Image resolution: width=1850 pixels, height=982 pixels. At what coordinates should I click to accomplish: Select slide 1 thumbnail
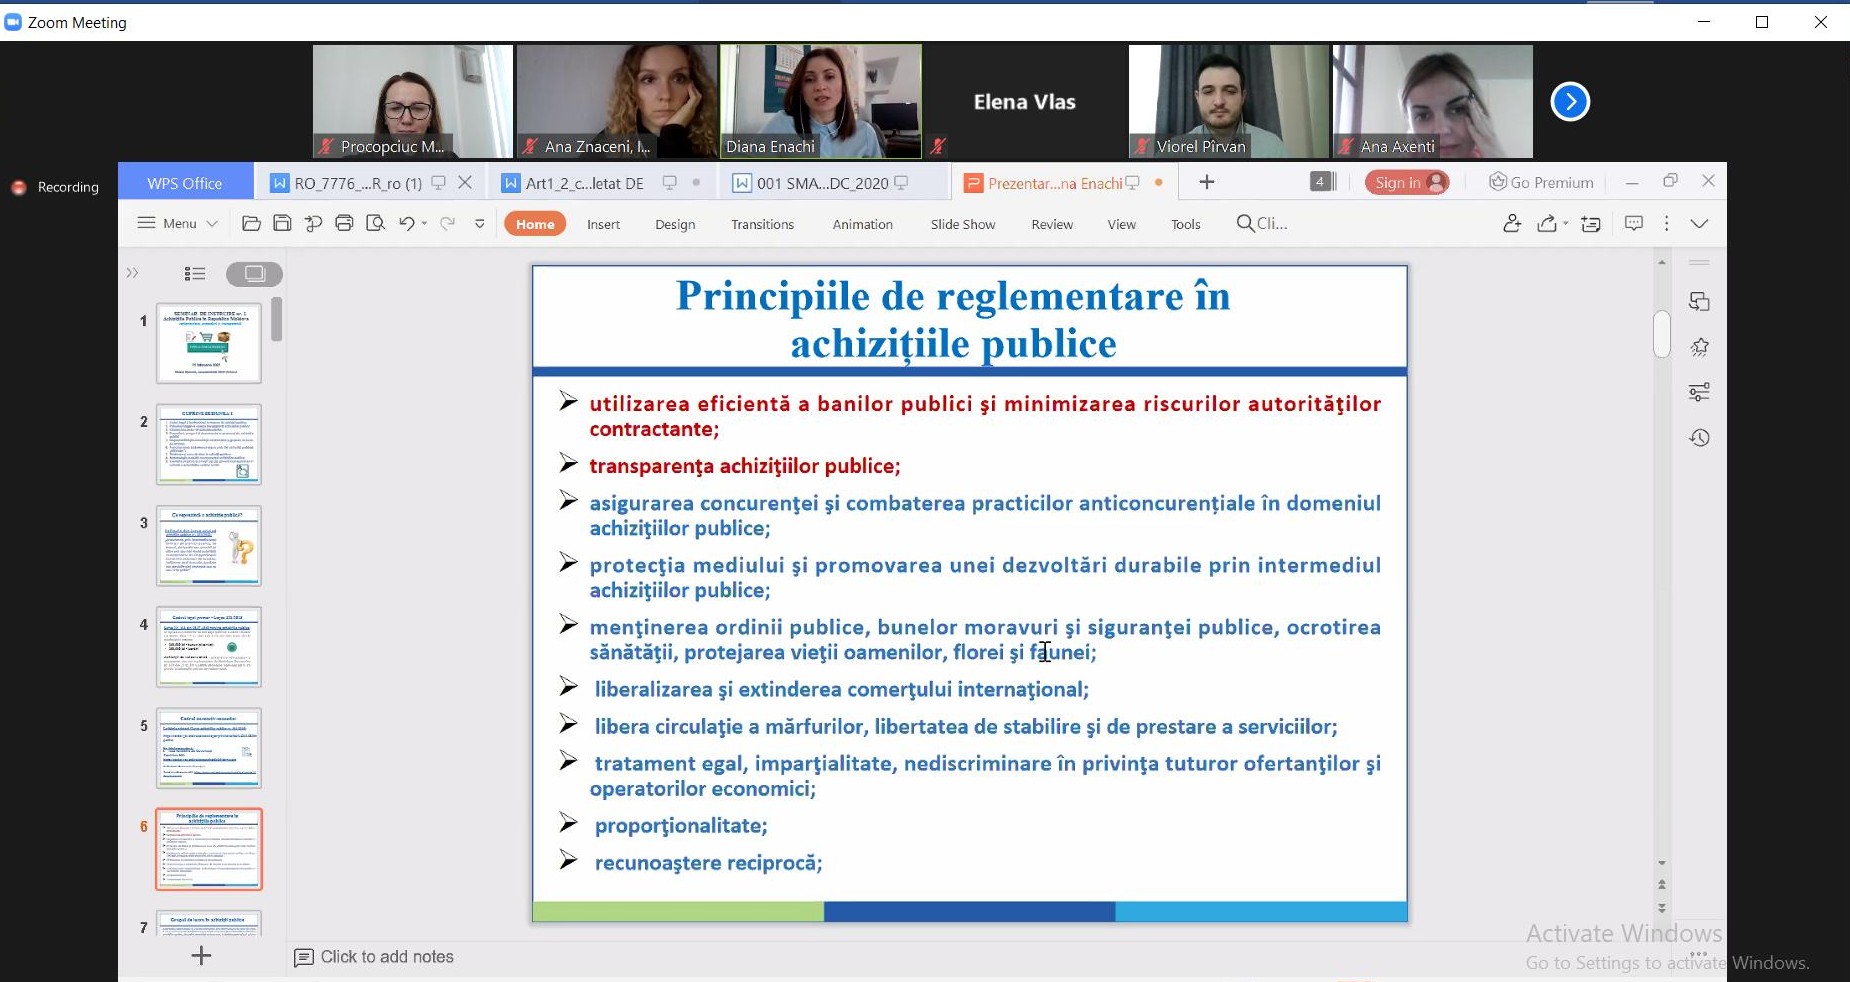[x=209, y=343]
